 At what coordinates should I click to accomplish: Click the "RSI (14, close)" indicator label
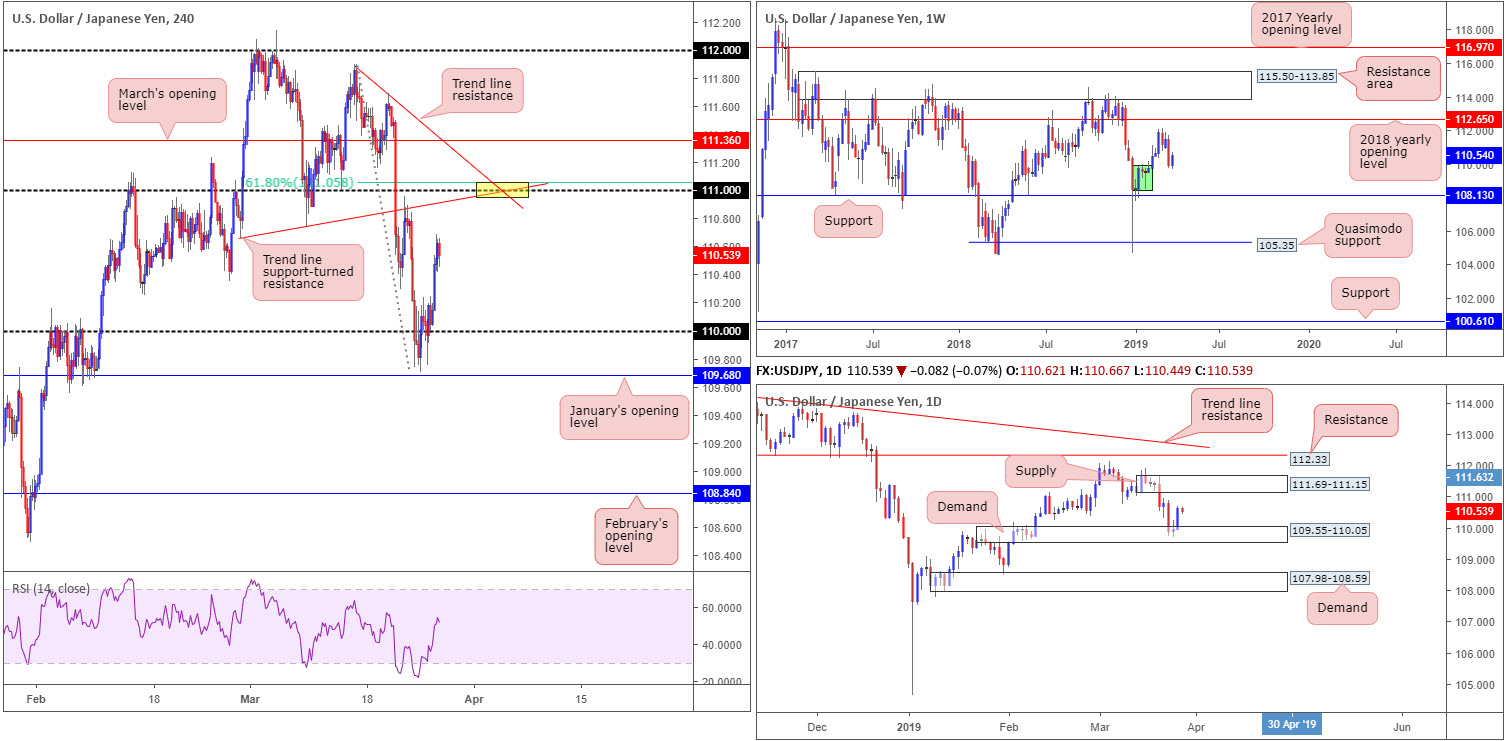click(x=50, y=588)
